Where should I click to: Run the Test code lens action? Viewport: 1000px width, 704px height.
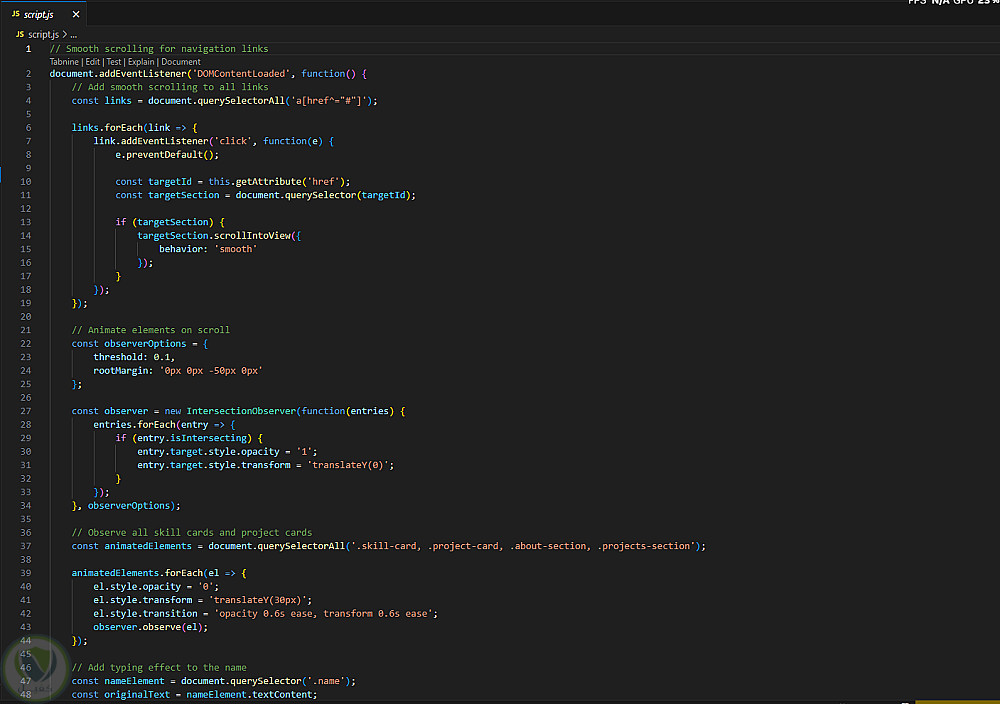tap(114, 61)
